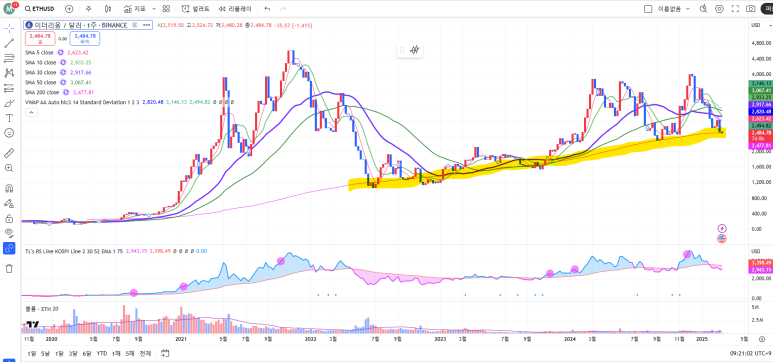Viewport: 773px width, 362px height.
Task: Set the time range to YTD
Action: (102, 353)
